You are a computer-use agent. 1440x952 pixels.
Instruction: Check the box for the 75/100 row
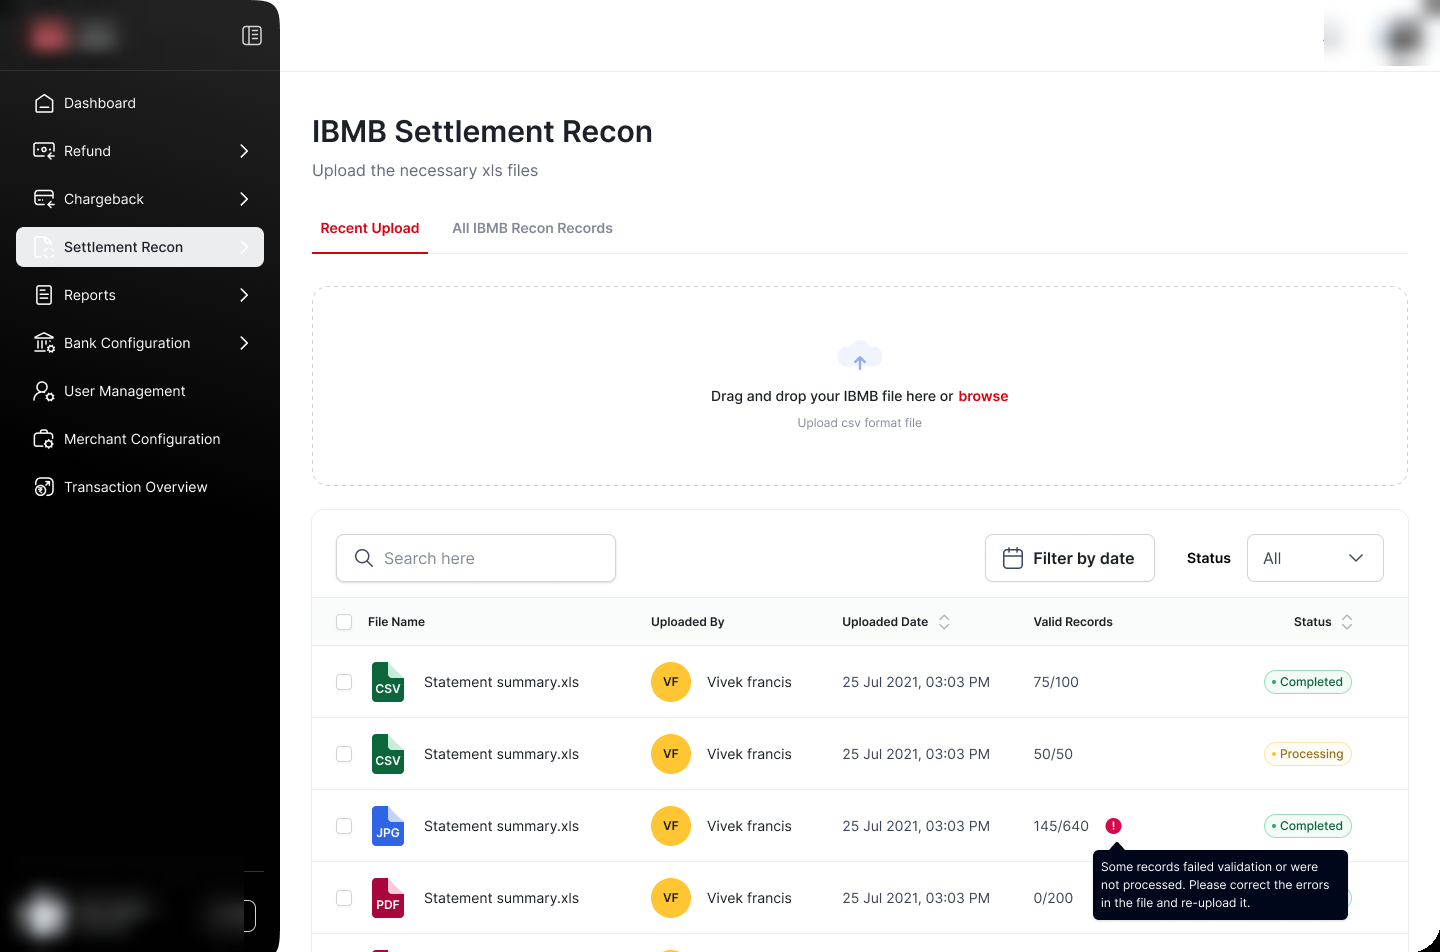[x=344, y=682]
